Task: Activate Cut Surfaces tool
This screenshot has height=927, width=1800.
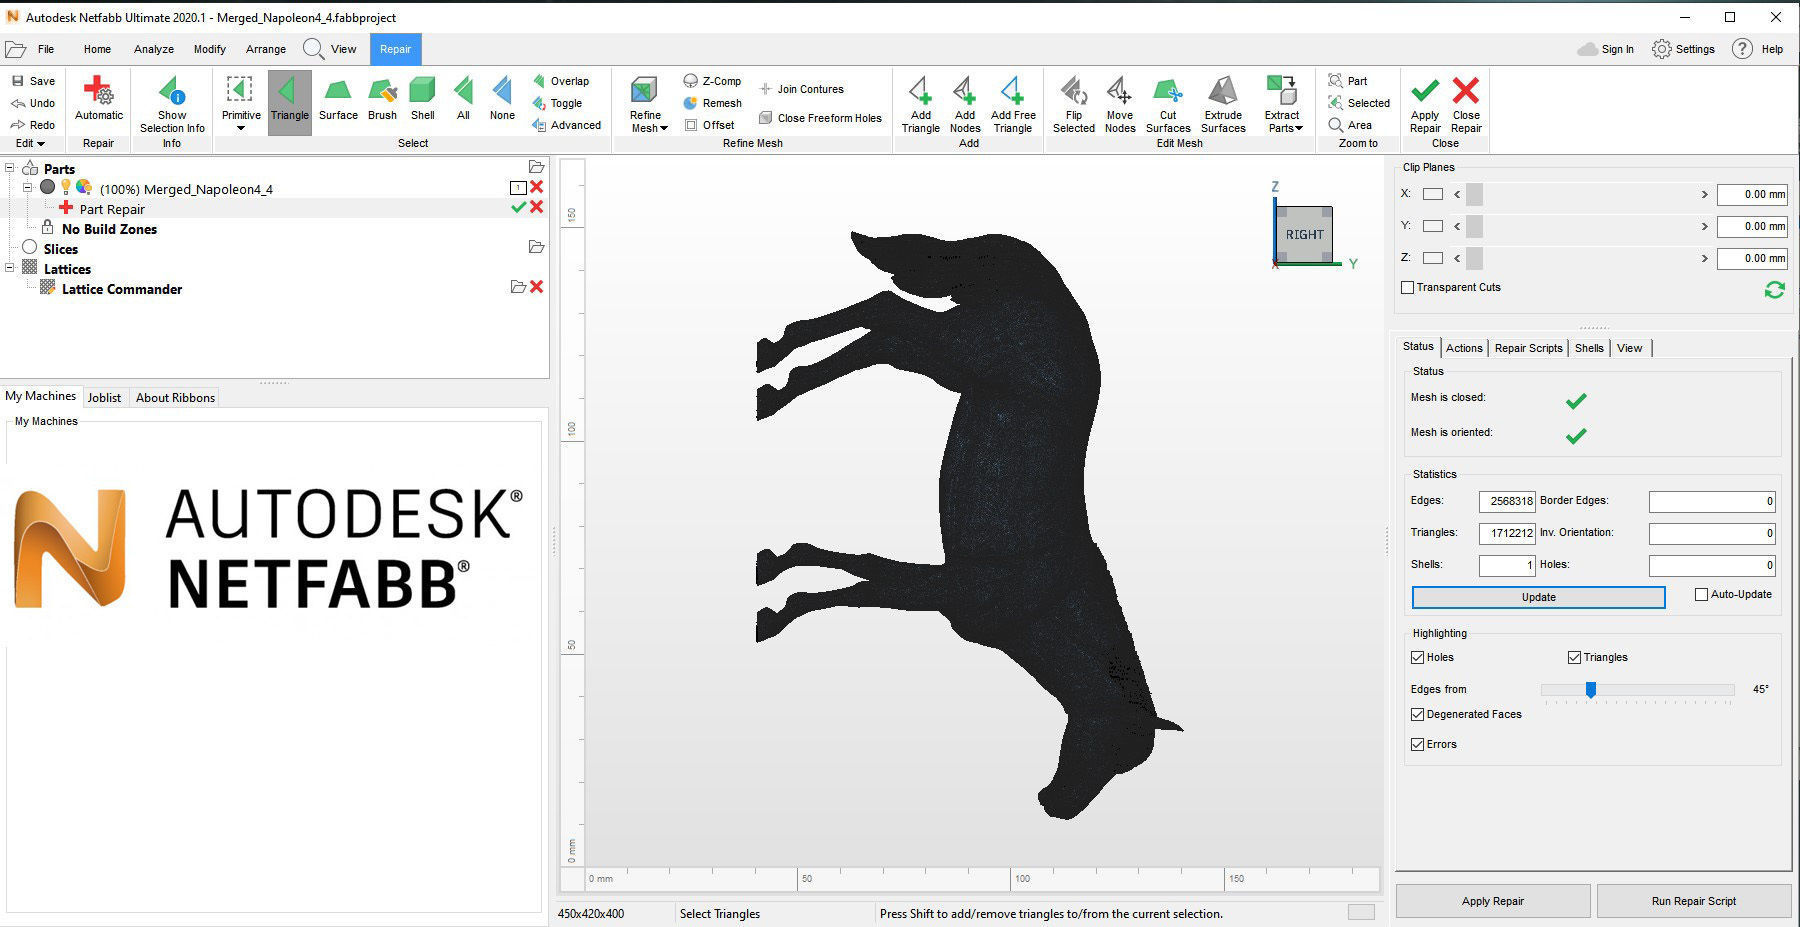Action: pos(1168,104)
